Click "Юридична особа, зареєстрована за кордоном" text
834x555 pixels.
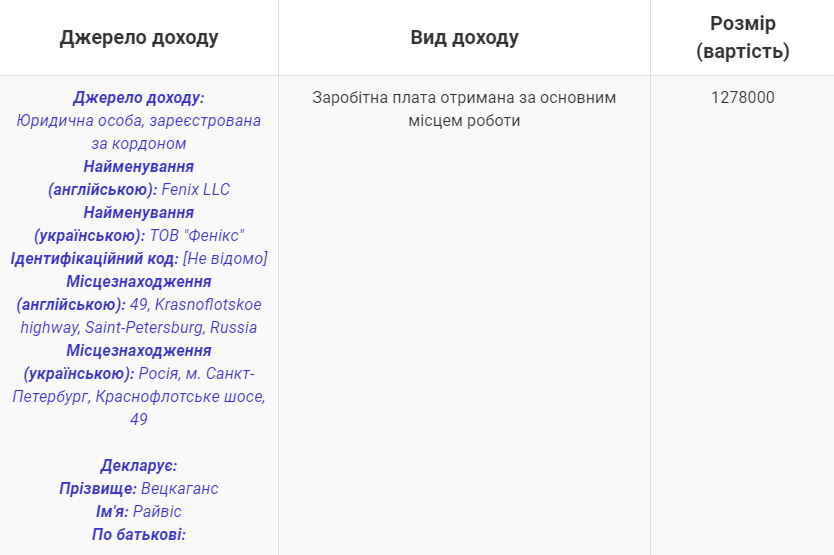pyautogui.click(x=139, y=121)
